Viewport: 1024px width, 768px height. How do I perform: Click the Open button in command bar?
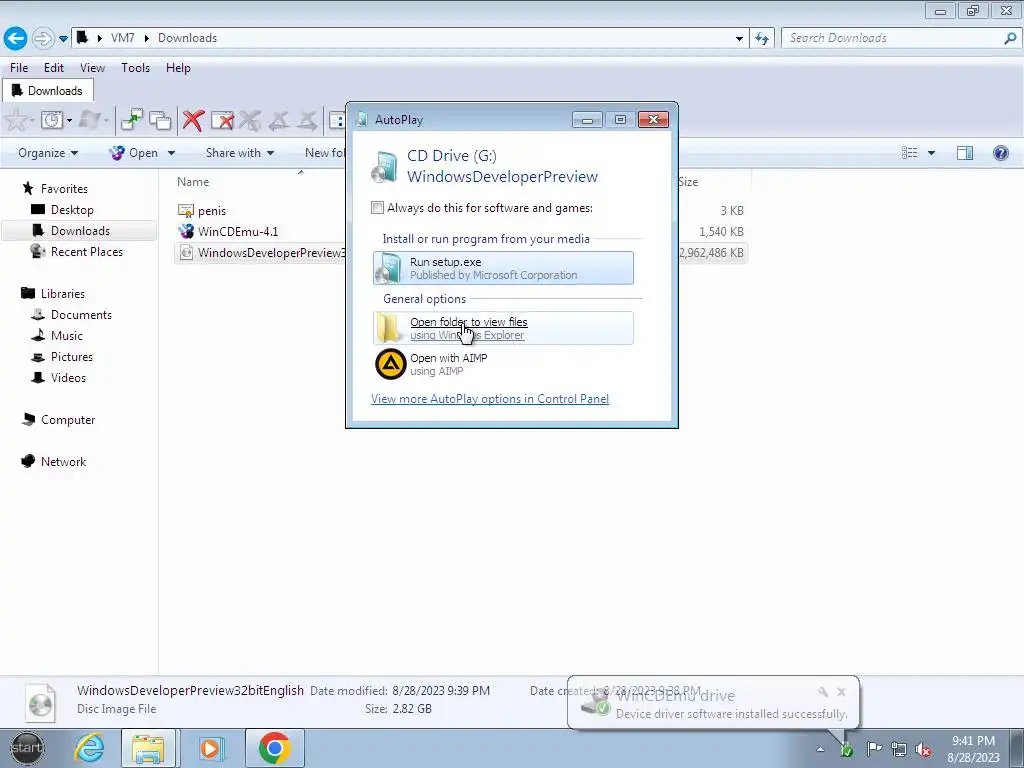(x=133, y=153)
